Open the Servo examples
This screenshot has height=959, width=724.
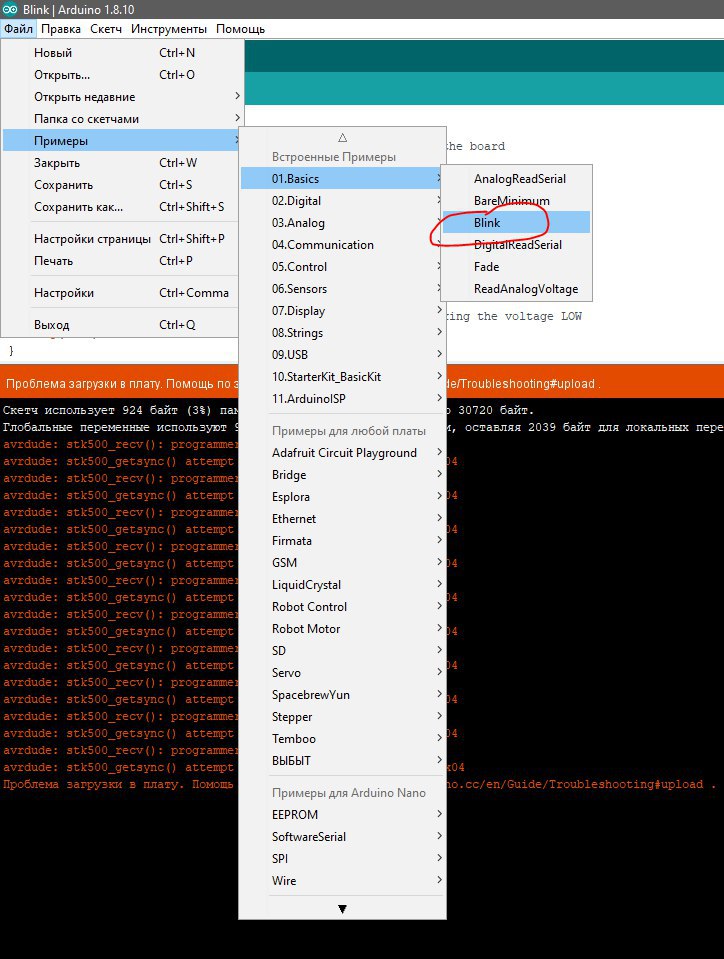[x=342, y=673]
